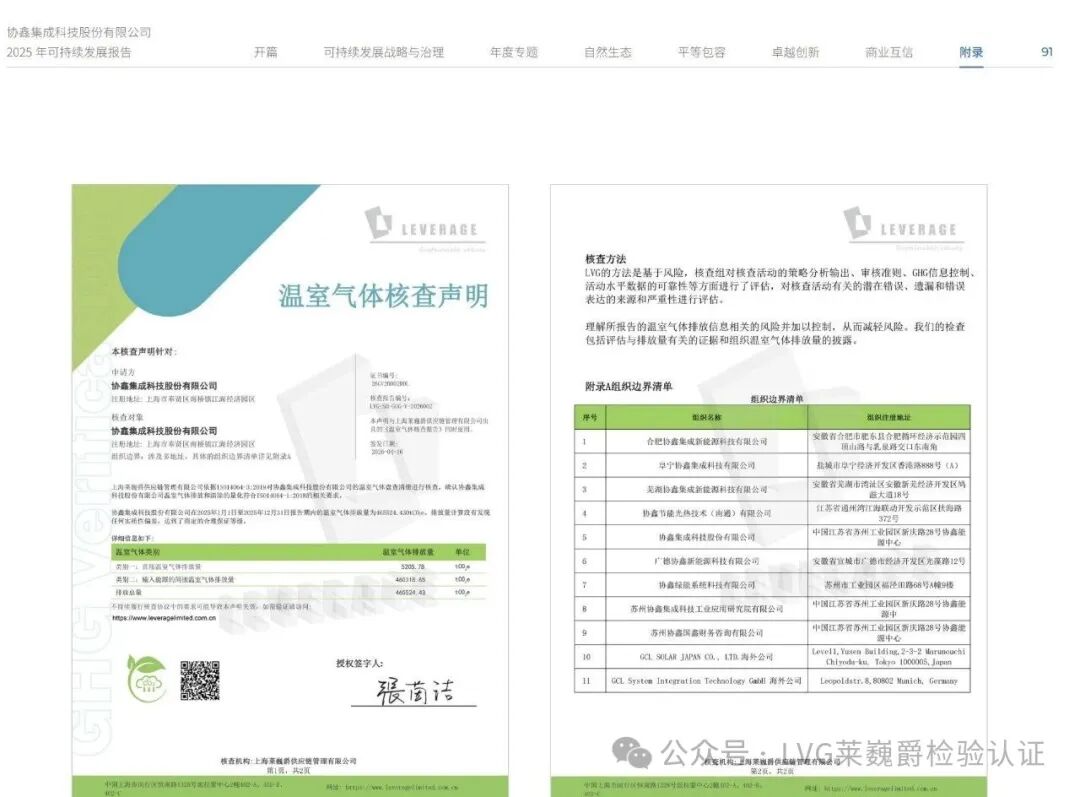Click the GCL System Integration Technology GmbH row

[772, 681]
